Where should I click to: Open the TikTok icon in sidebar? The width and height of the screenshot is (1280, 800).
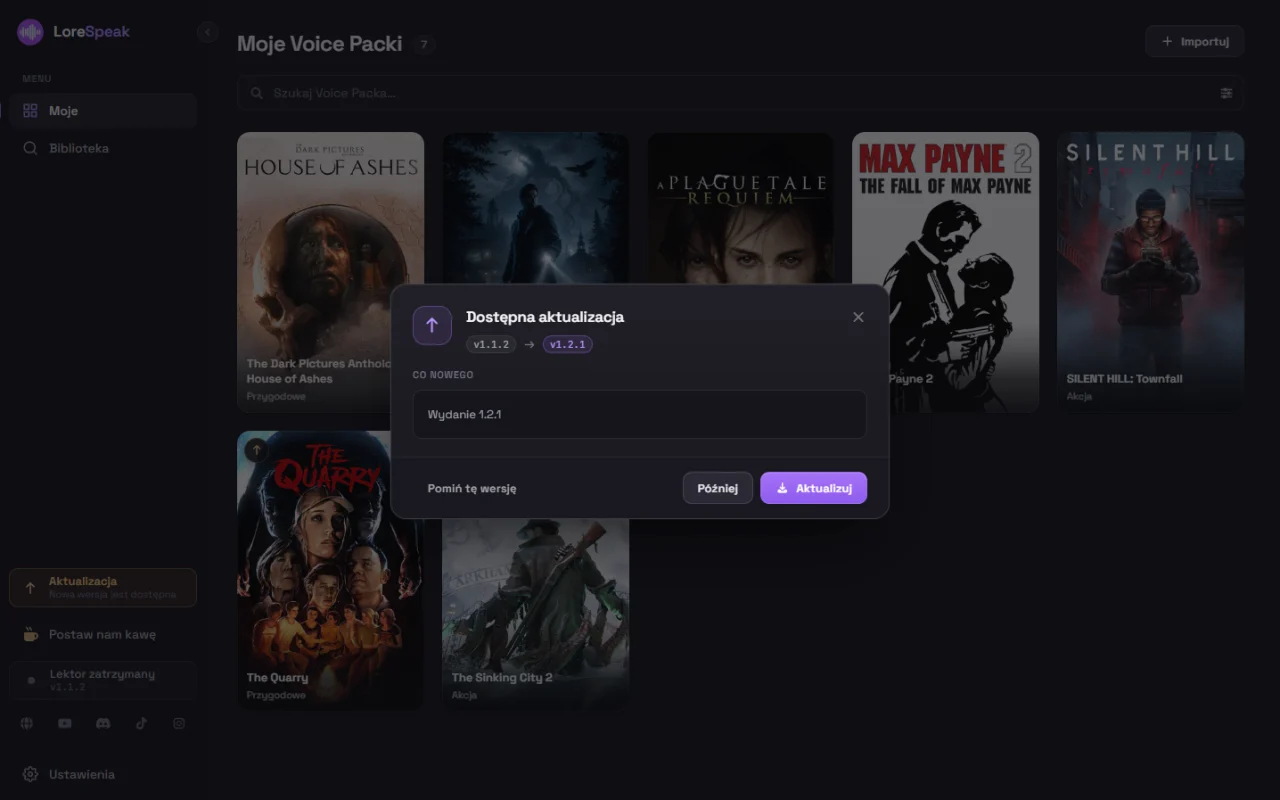pos(141,724)
